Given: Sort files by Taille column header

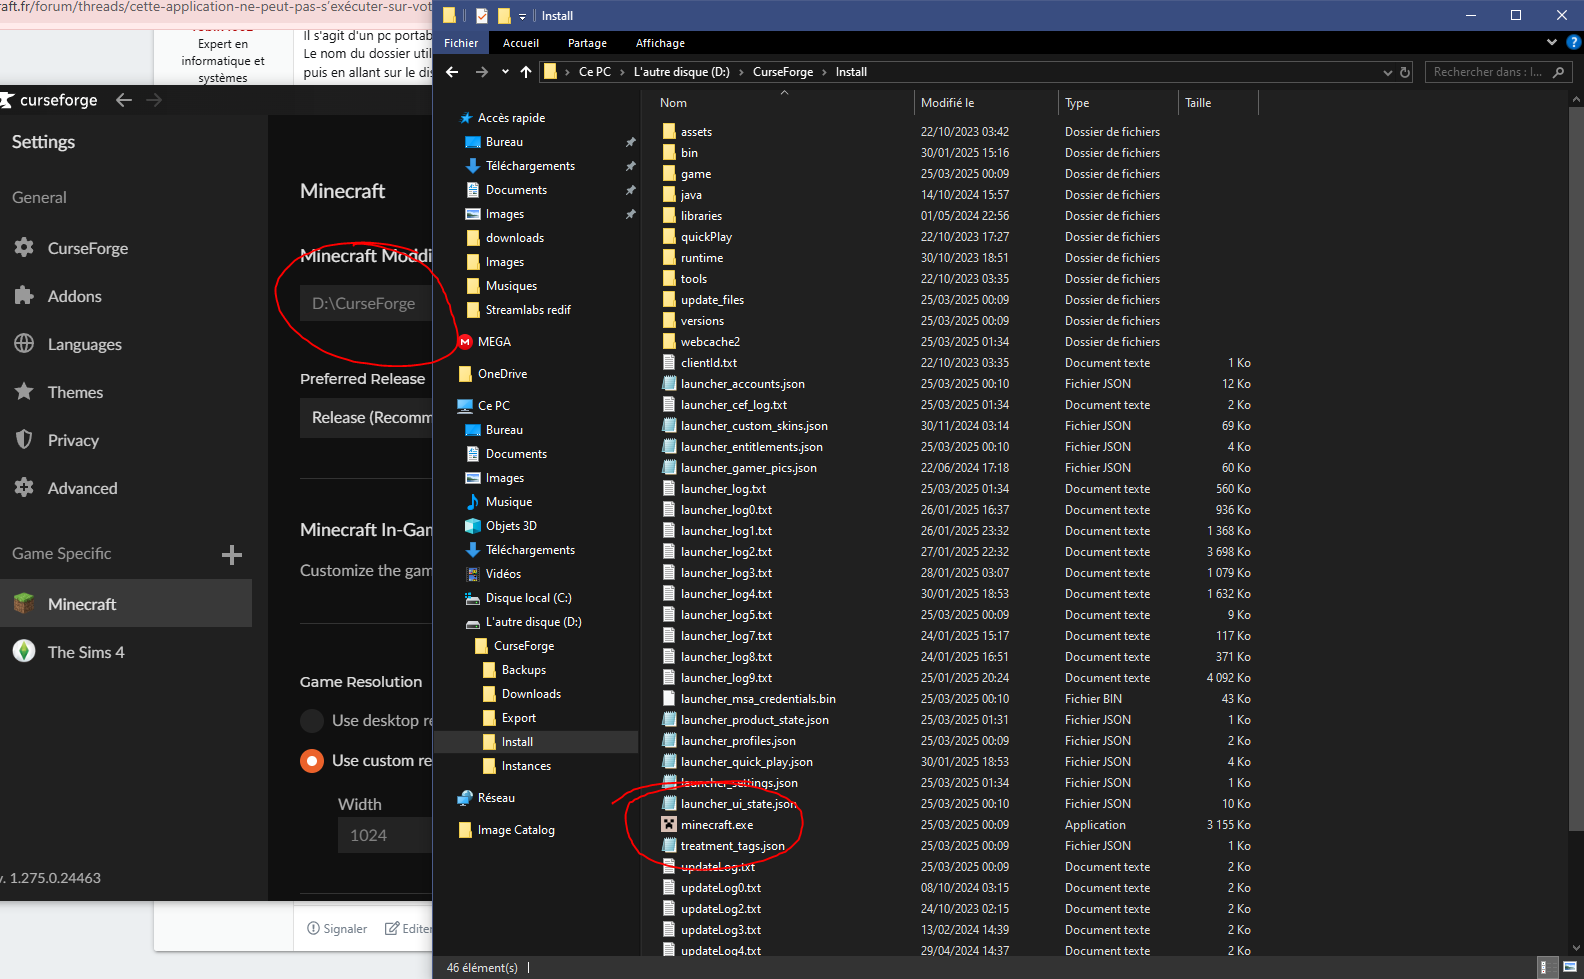Looking at the screenshot, I should pos(1198,103).
